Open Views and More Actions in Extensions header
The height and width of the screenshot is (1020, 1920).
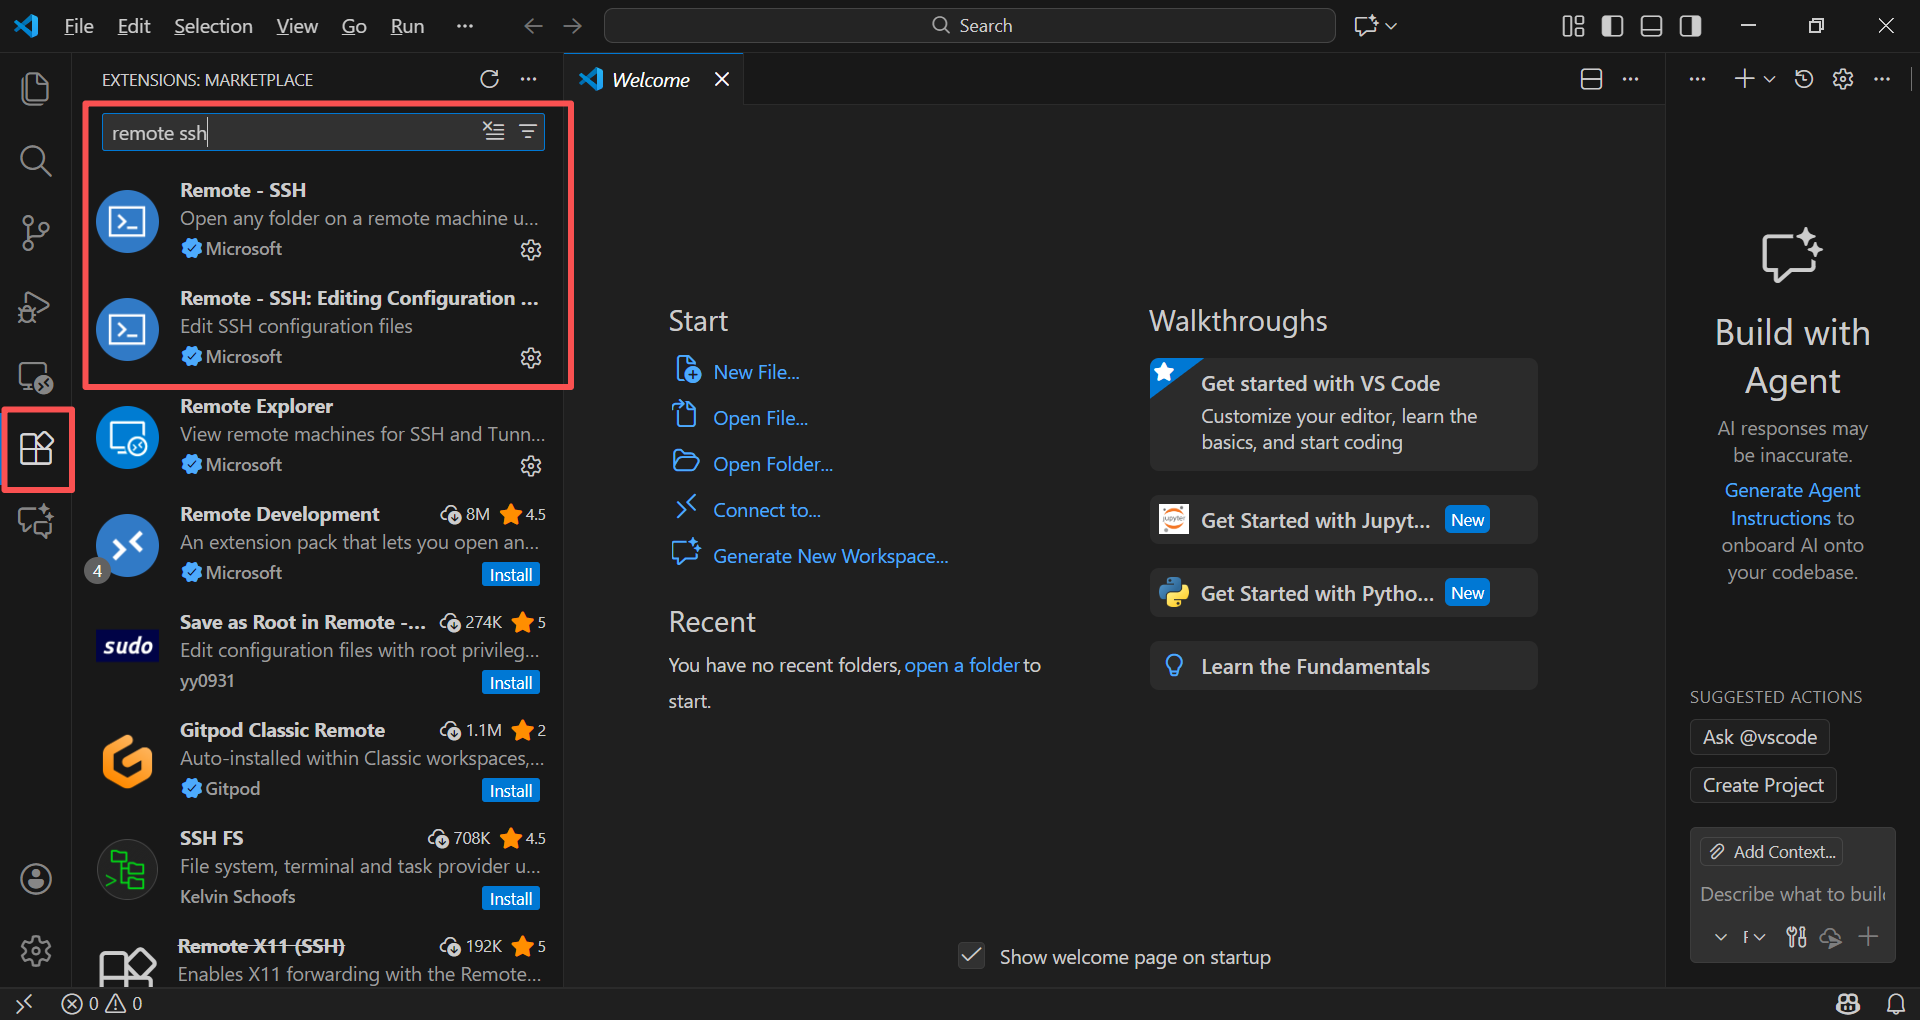pos(529,79)
